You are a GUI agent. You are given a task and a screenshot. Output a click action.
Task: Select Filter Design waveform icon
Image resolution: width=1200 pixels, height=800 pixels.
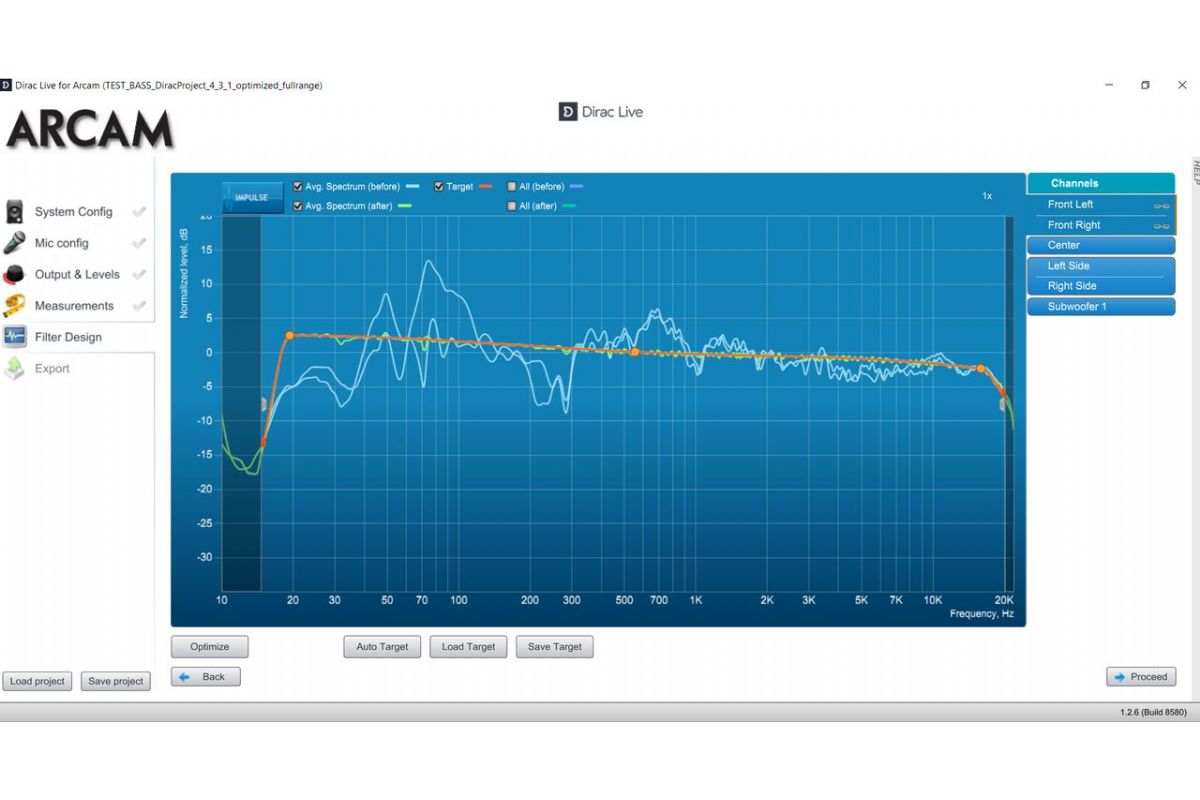click(14, 337)
